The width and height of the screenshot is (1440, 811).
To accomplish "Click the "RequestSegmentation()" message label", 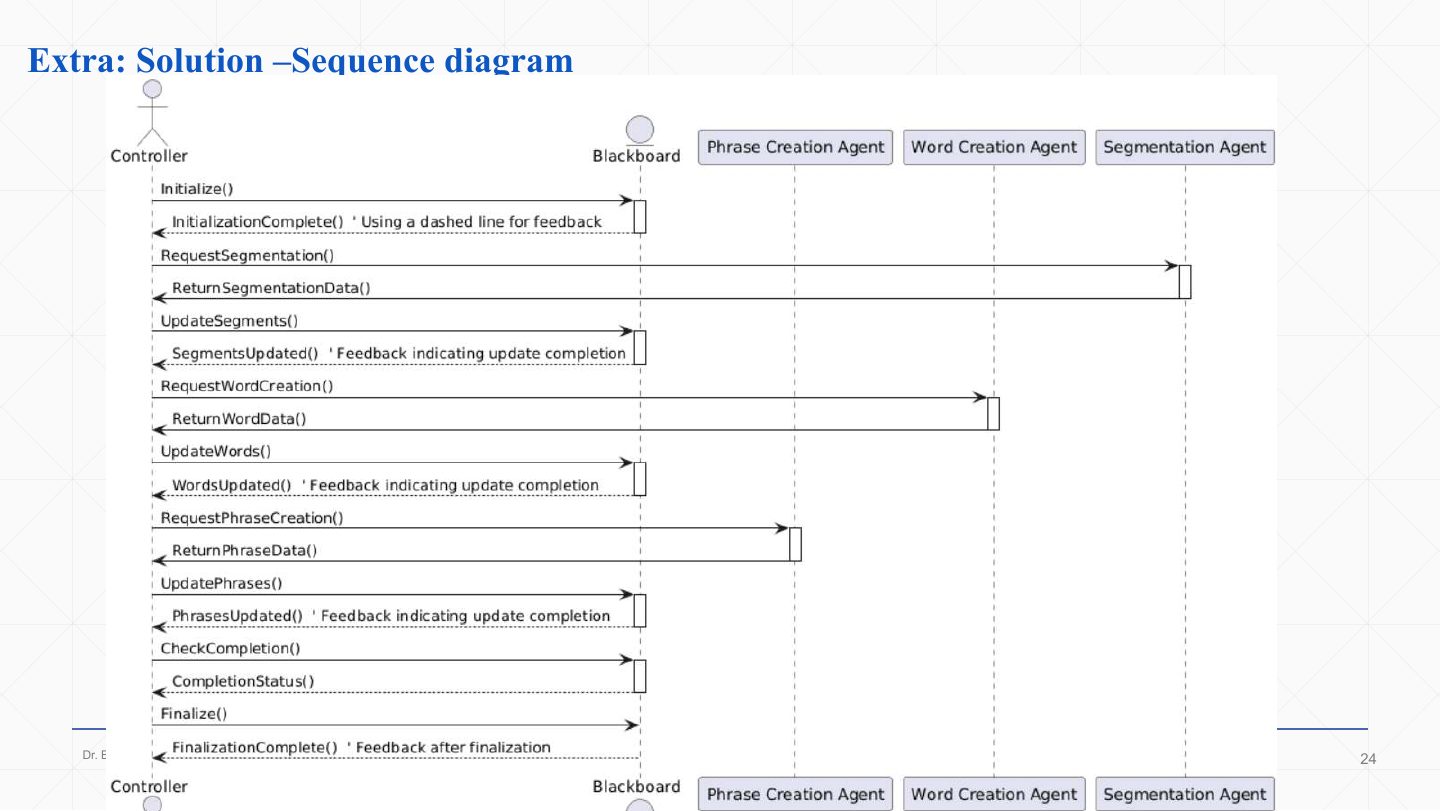I will tap(247, 255).
